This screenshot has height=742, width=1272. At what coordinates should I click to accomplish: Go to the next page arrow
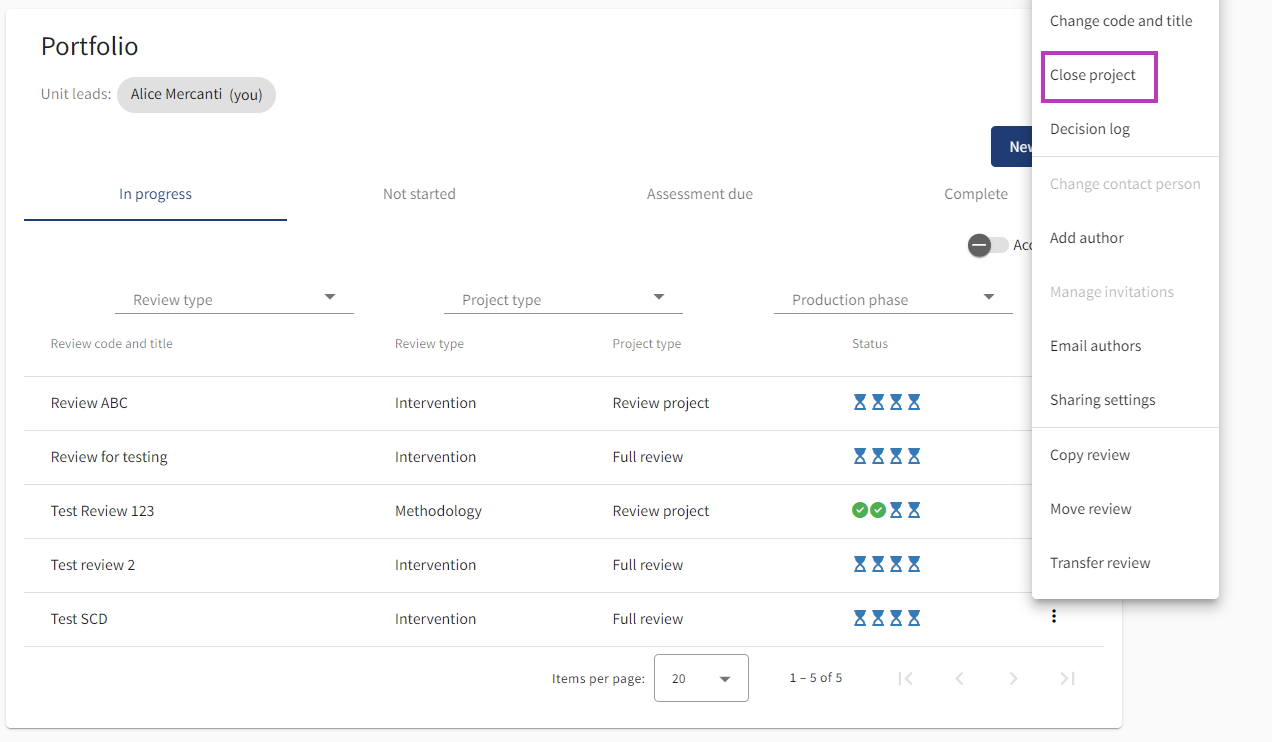click(x=1013, y=678)
